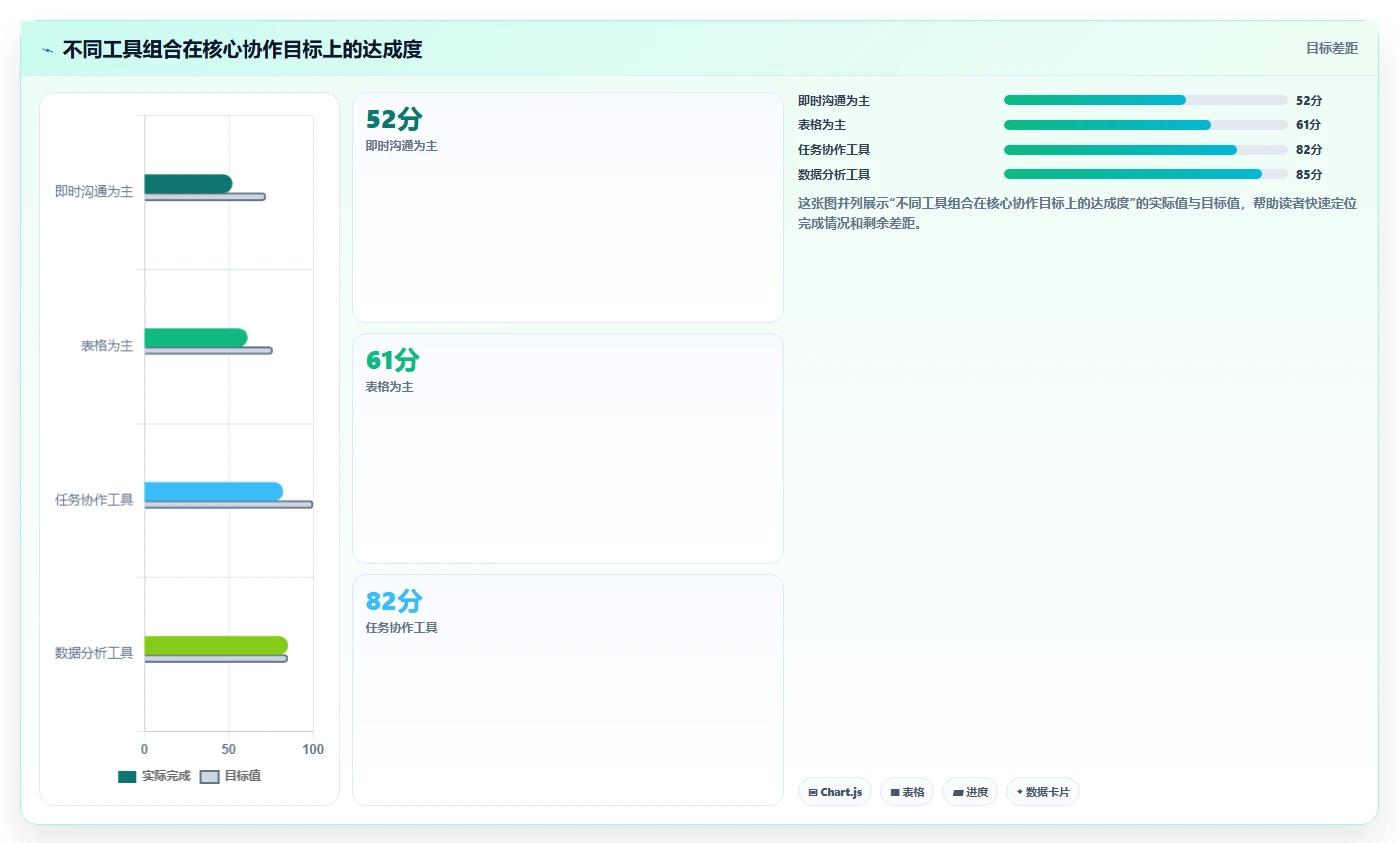
Task: Click the 数据分析工具 label on chart axis
Action: (x=94, y=654)
